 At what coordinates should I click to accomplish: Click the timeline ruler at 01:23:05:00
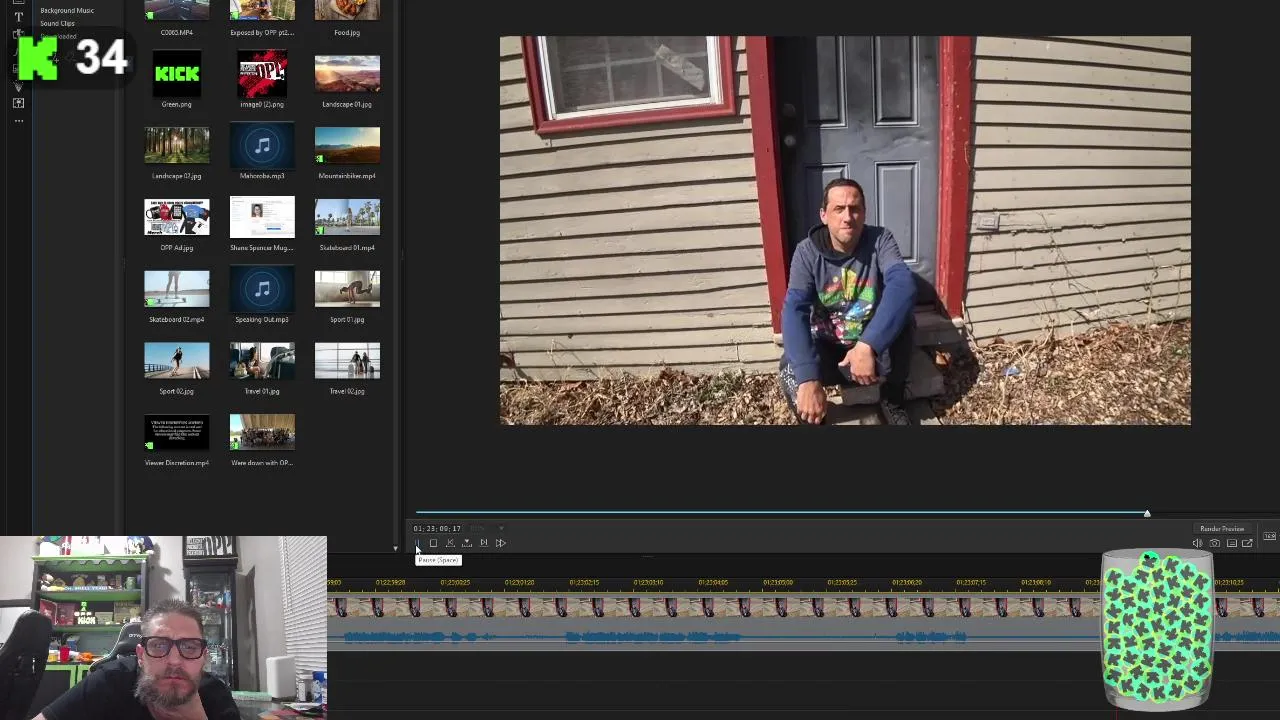[778, 582]
